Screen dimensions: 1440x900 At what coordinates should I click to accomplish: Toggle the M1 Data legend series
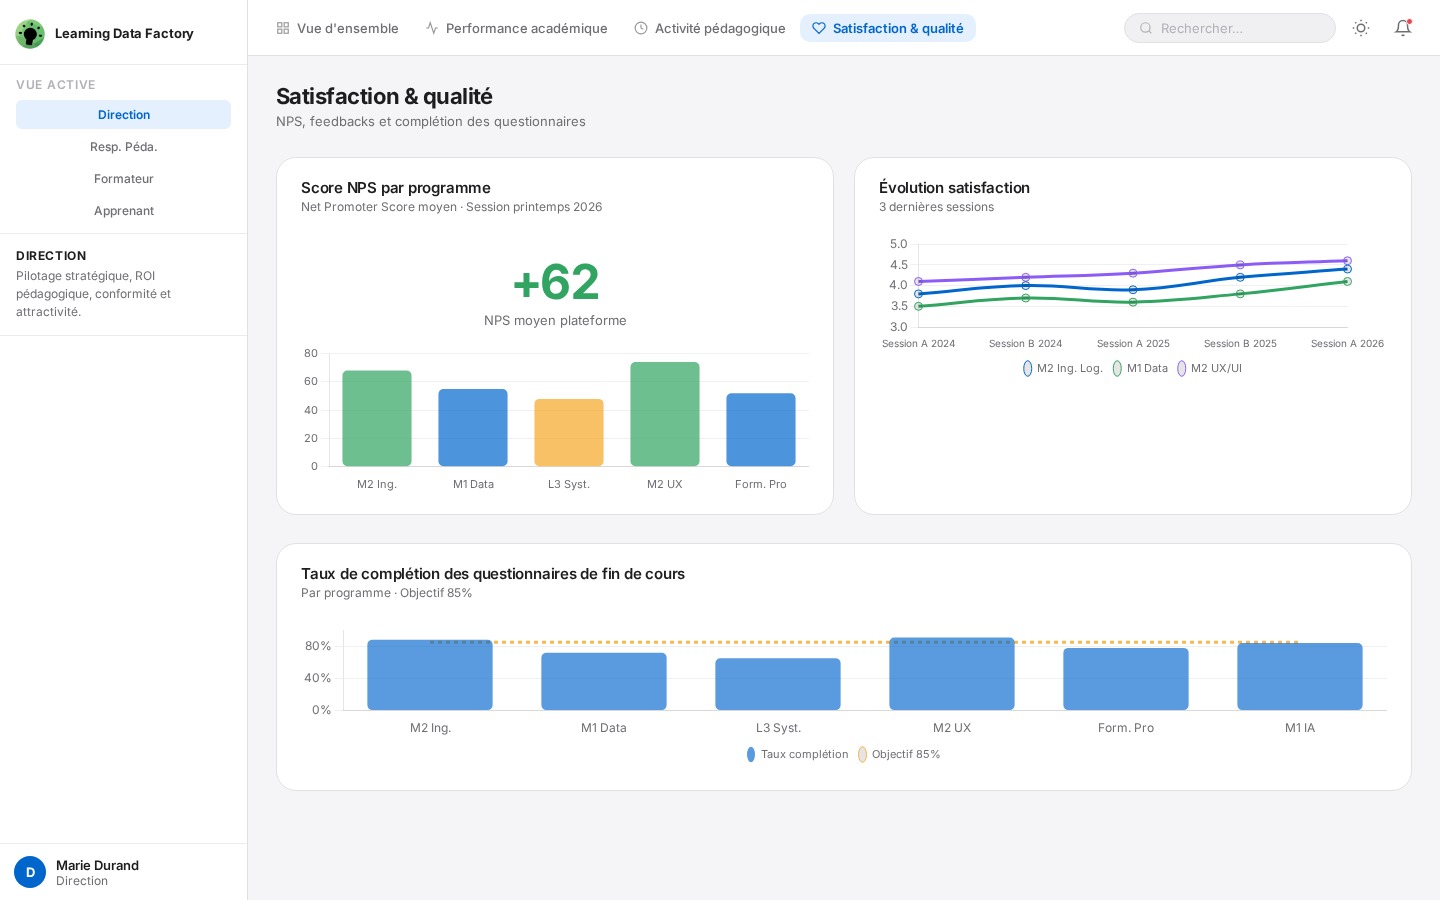[1140, 368]
